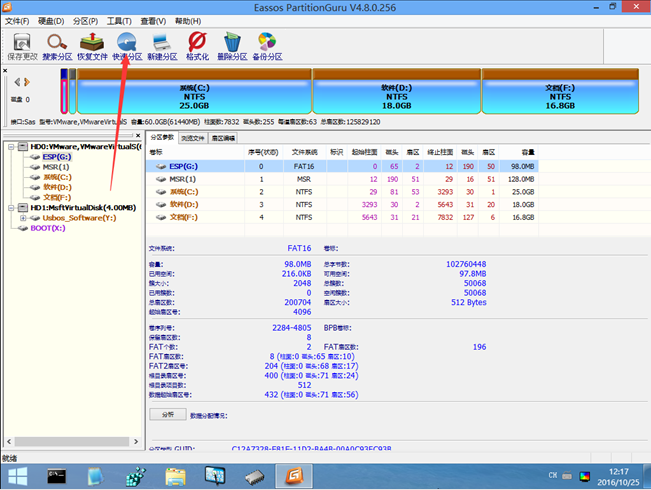Close the tree panel with the X button
The width and height of the screenshot is (651, 490).
pos(138,135)
